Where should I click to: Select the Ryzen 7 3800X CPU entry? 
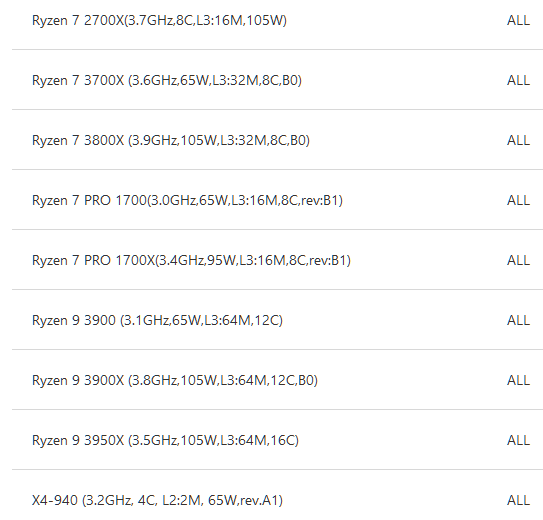pos(171,141)
